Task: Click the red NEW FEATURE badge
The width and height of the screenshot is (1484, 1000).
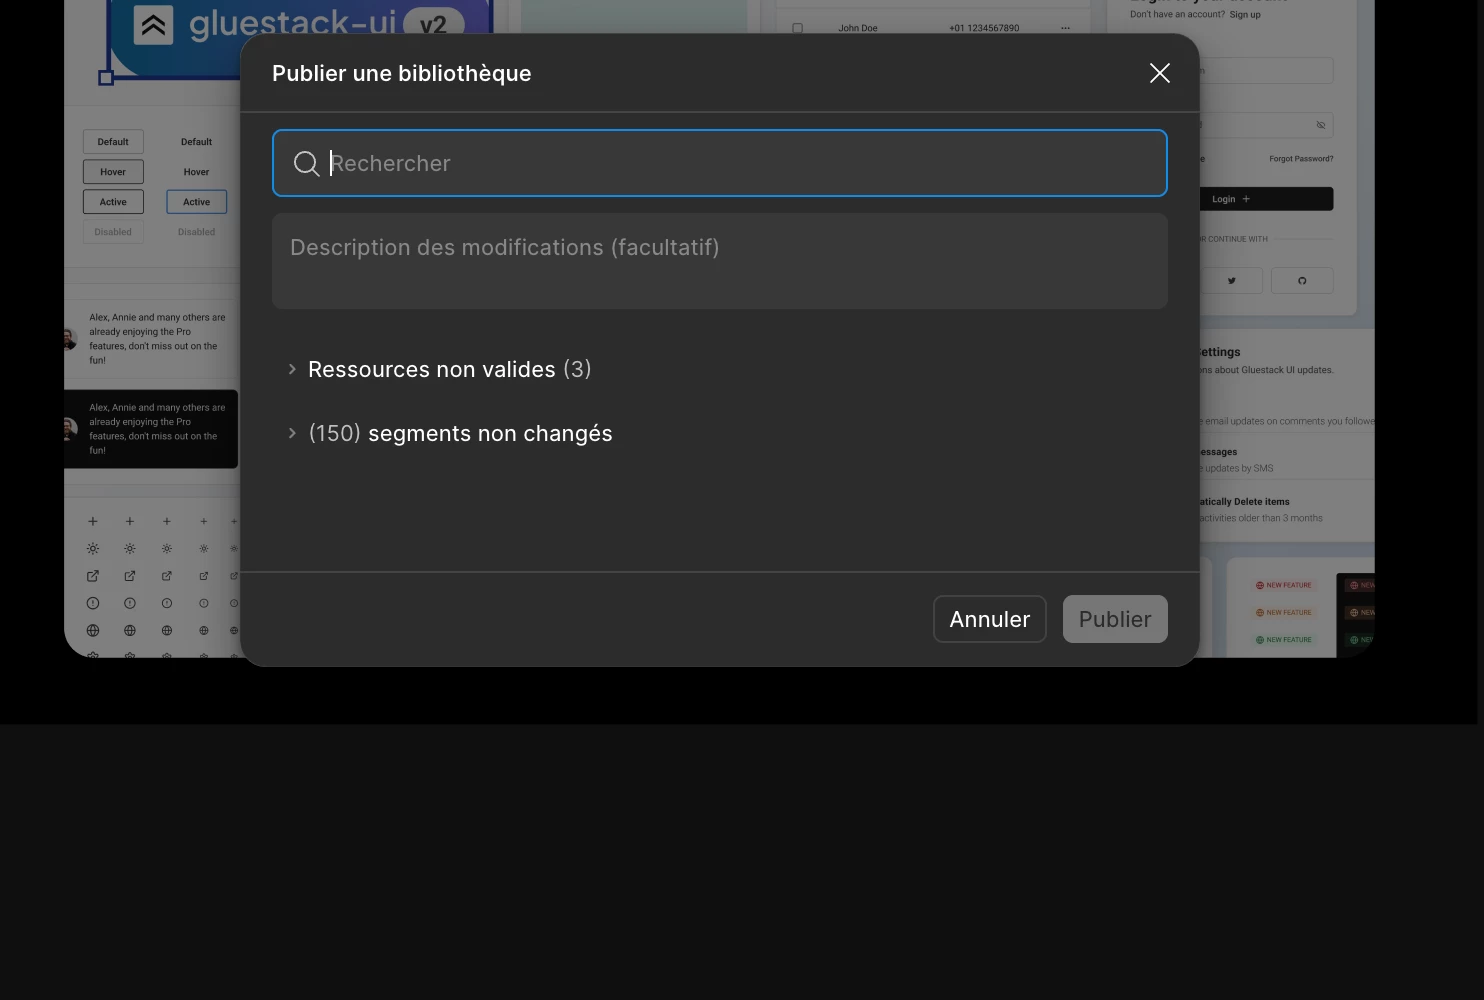Action: click(1284, 585)
